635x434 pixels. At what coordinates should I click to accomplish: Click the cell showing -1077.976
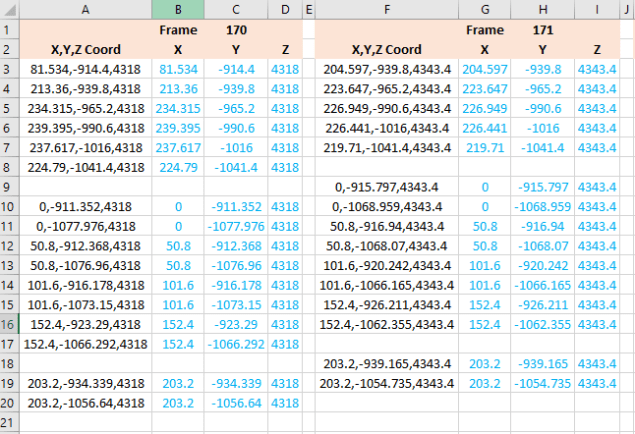click(x=236, y=227)
